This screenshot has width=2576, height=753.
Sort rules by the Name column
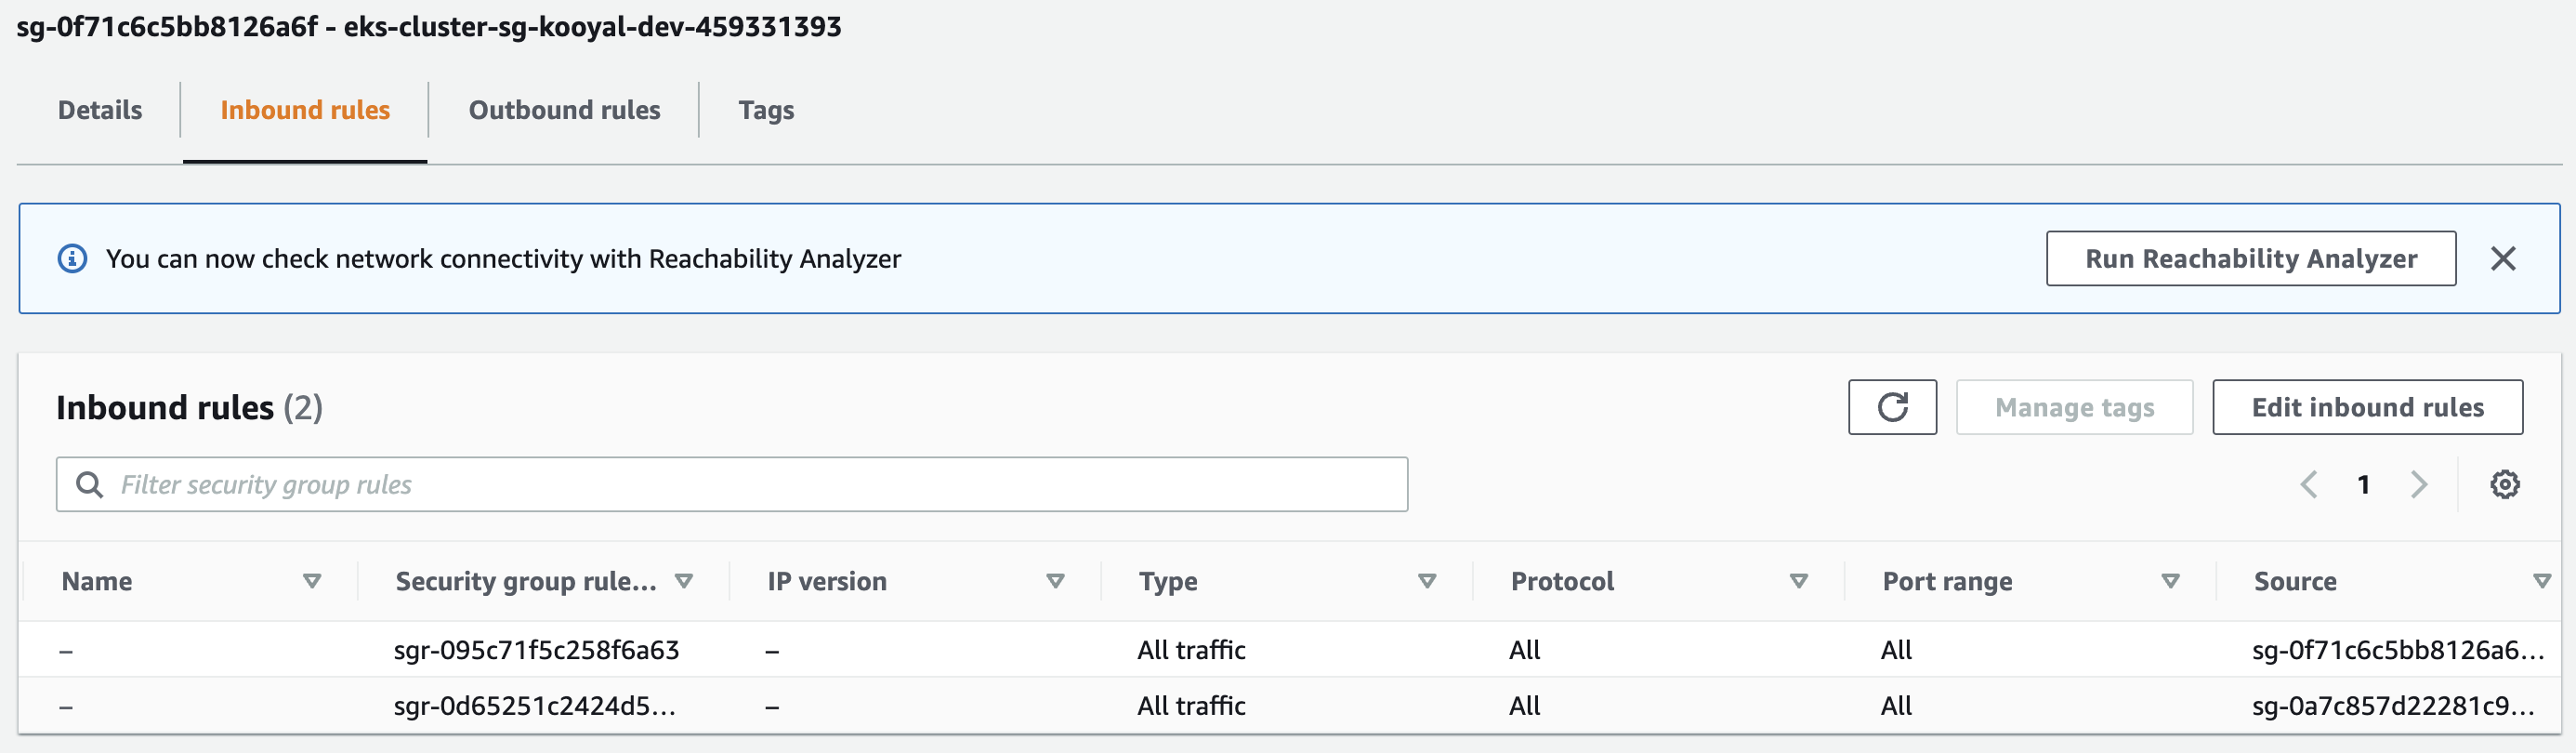313,580
